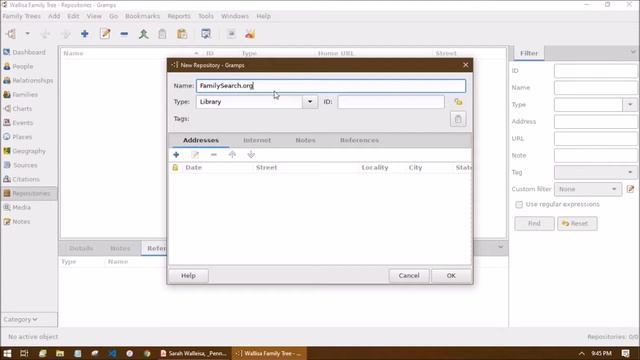Viewport: 640px width, 360px height.
Task: Open the Custom filter dropdown
Action: point(588,189)
